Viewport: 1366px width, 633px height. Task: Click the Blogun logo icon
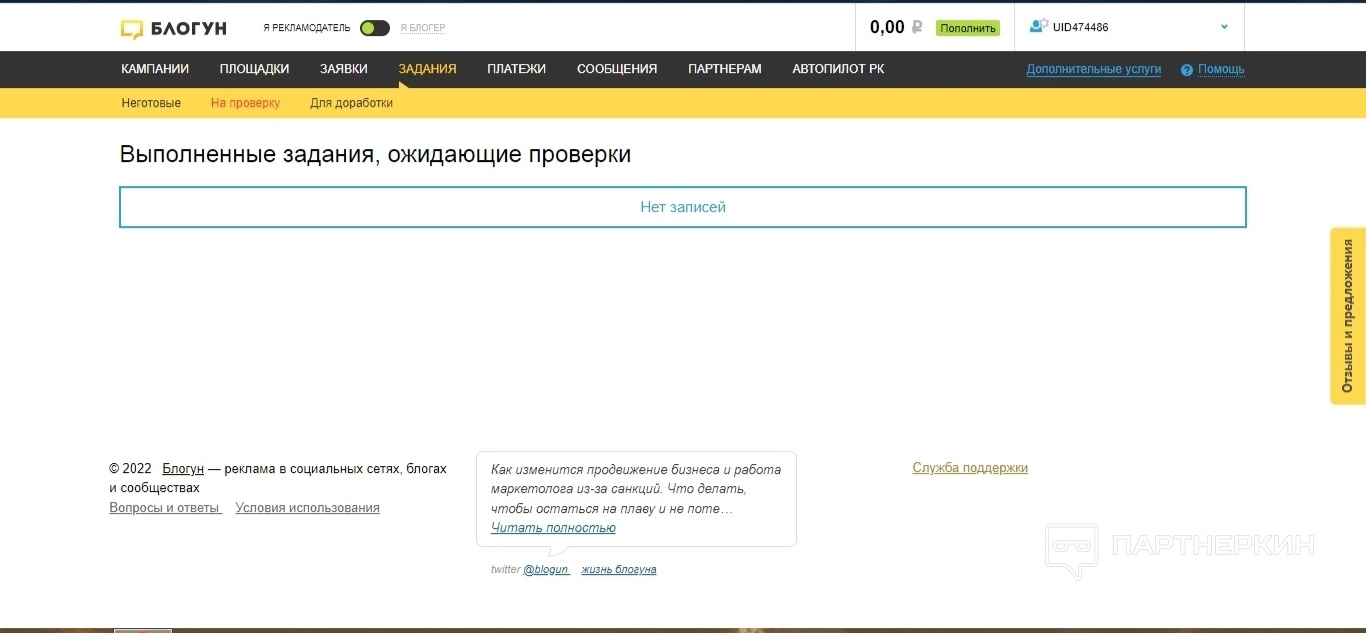[132, 29]
